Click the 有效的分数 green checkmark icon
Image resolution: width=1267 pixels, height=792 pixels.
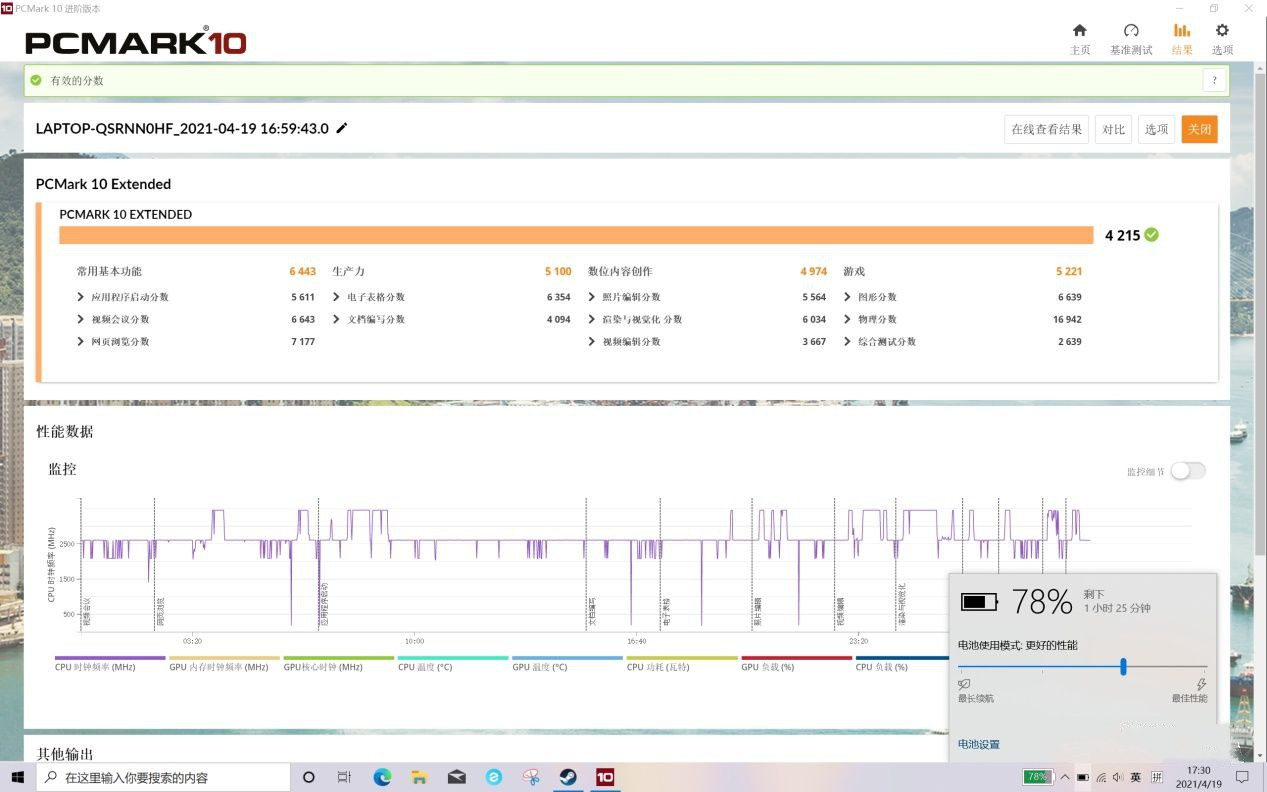[36, 80]
